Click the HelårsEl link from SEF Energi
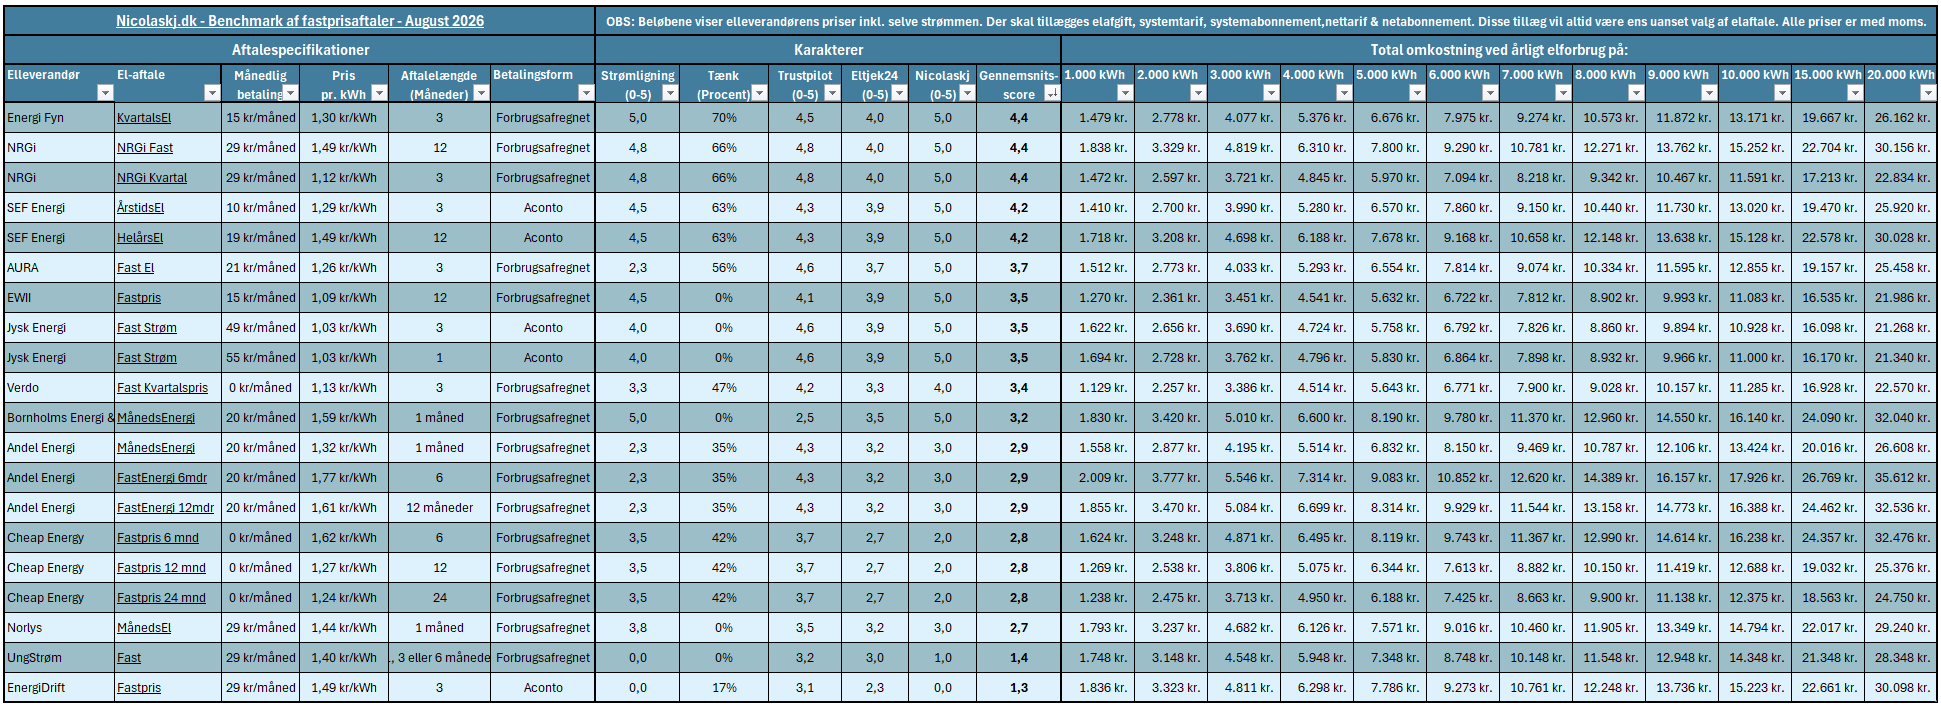This screenshot has width=1941, height=706. (140, 238)
